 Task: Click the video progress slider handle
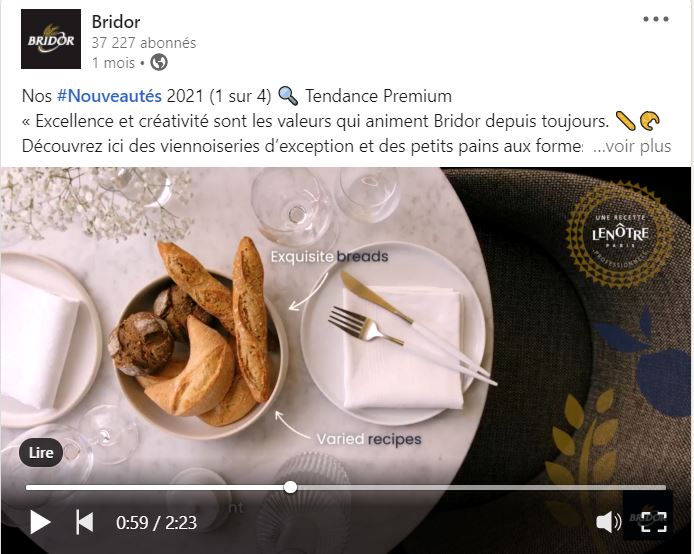[x=290, y=487]
